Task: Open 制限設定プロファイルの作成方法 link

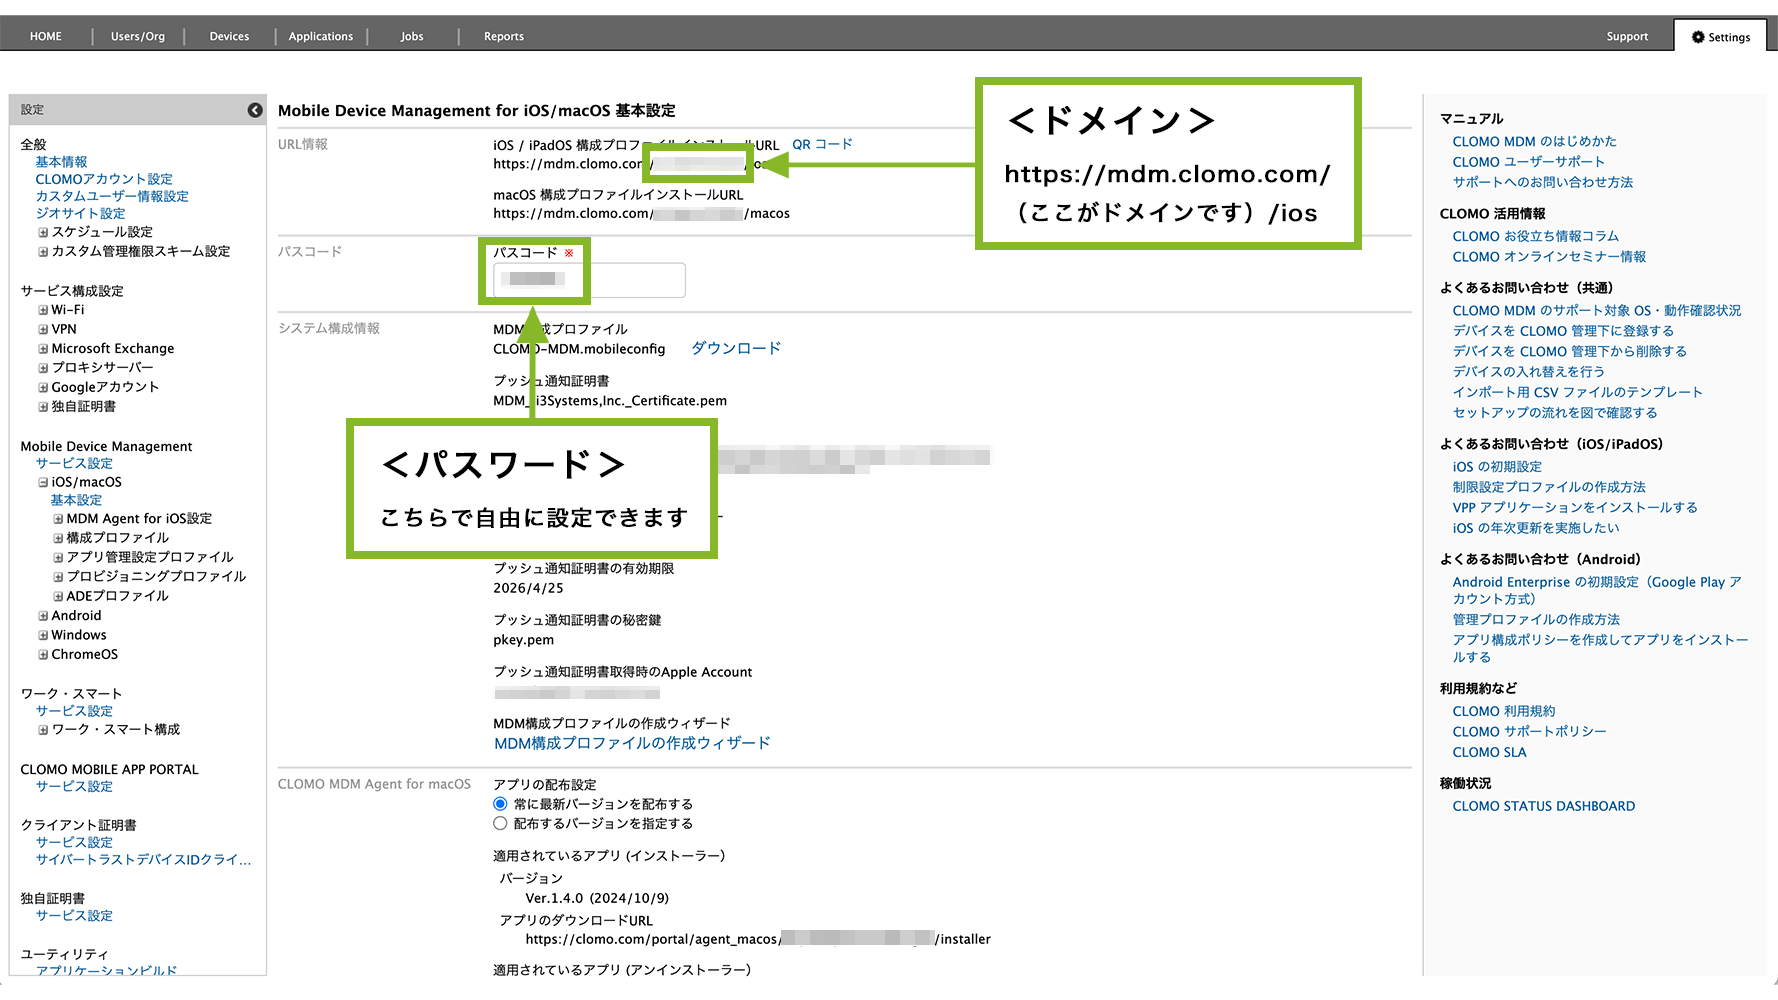Action: 1549,487
